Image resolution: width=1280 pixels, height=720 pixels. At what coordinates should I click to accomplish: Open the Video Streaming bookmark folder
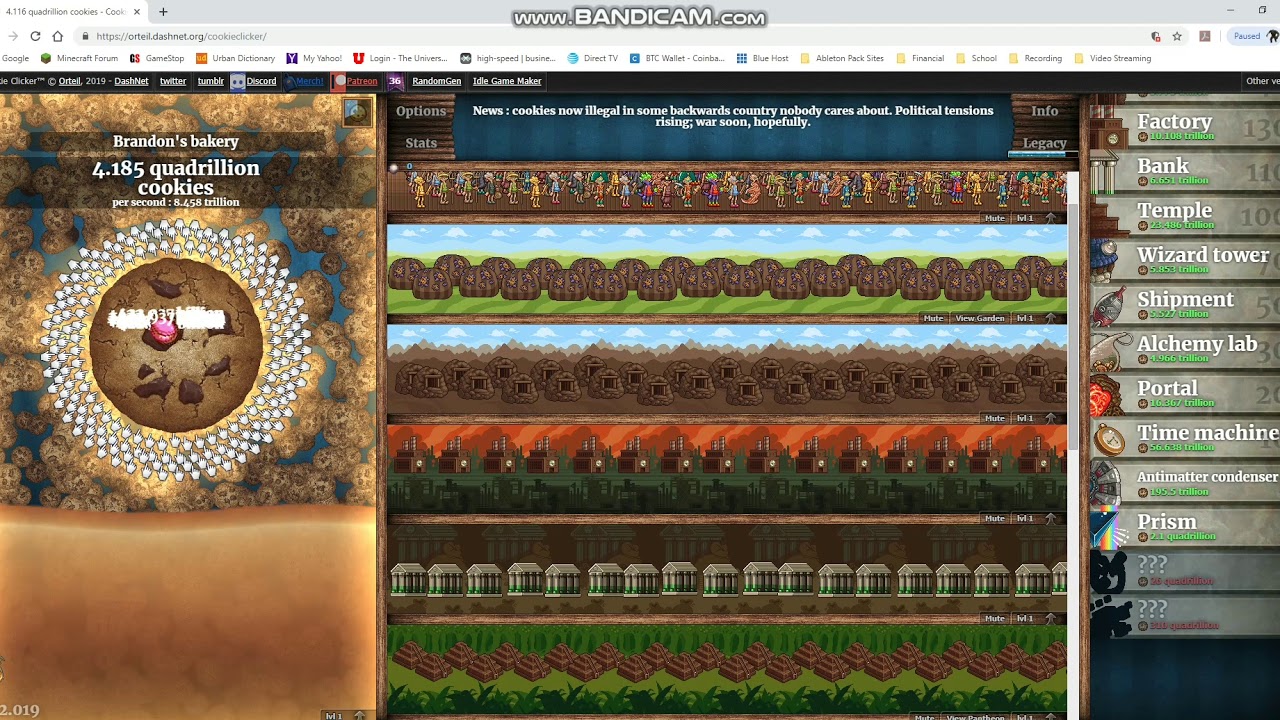[x=1112, y=58]
